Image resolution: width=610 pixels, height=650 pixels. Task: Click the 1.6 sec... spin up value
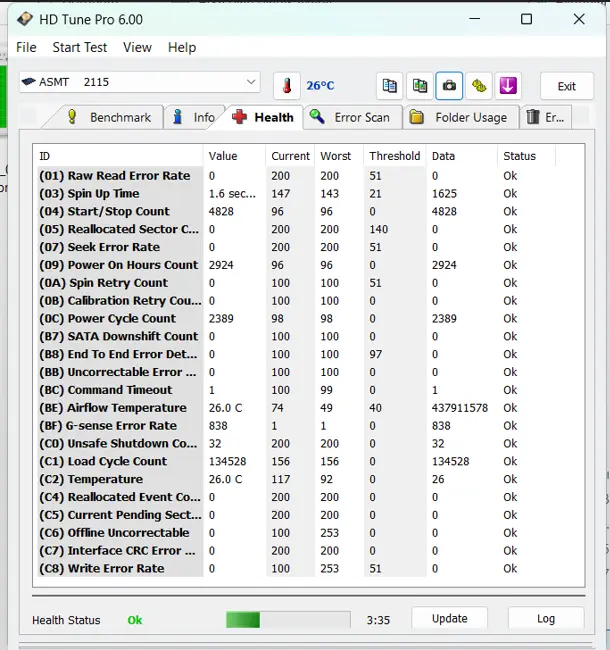point(232,194)
